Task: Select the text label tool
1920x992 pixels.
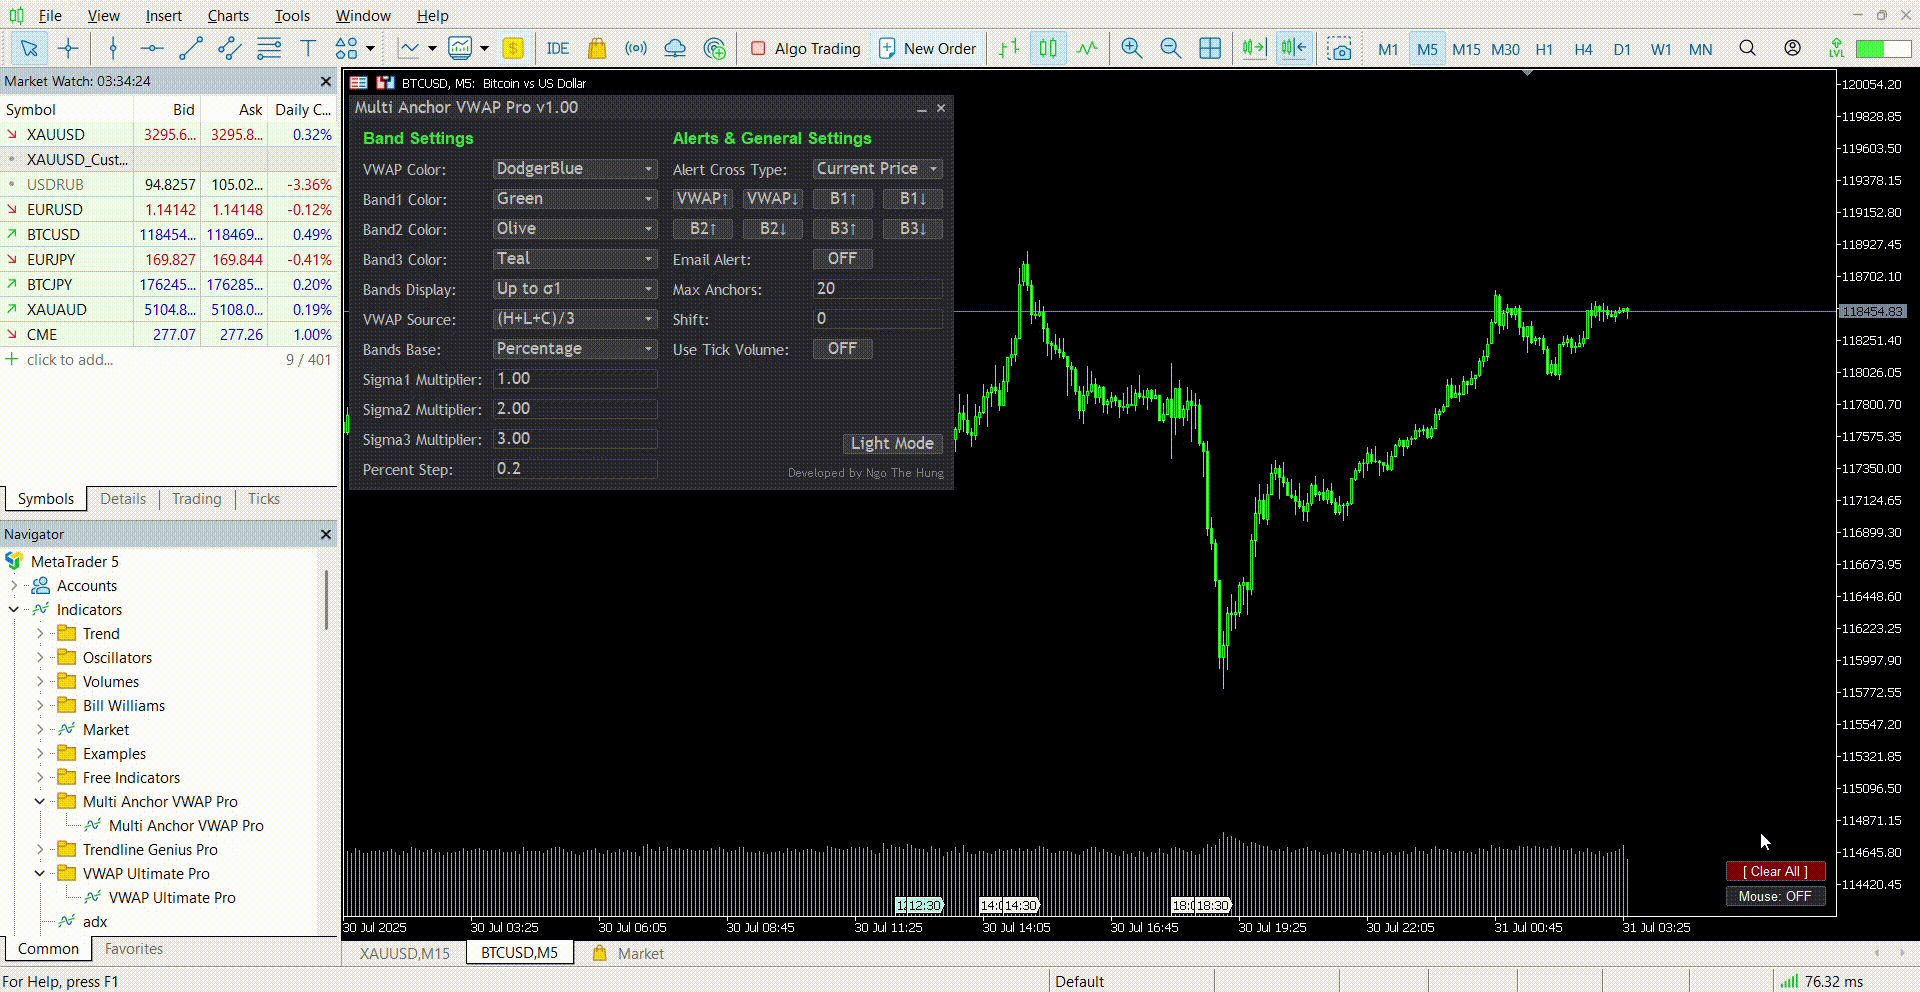Action: click(x=308, y=48)
